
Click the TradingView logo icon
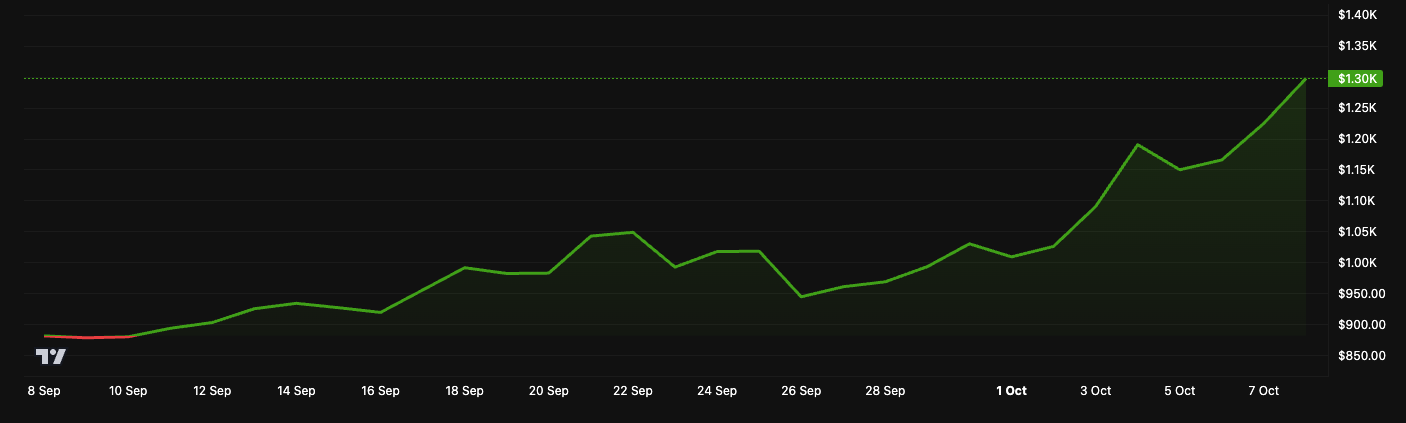tap(51, 356)
